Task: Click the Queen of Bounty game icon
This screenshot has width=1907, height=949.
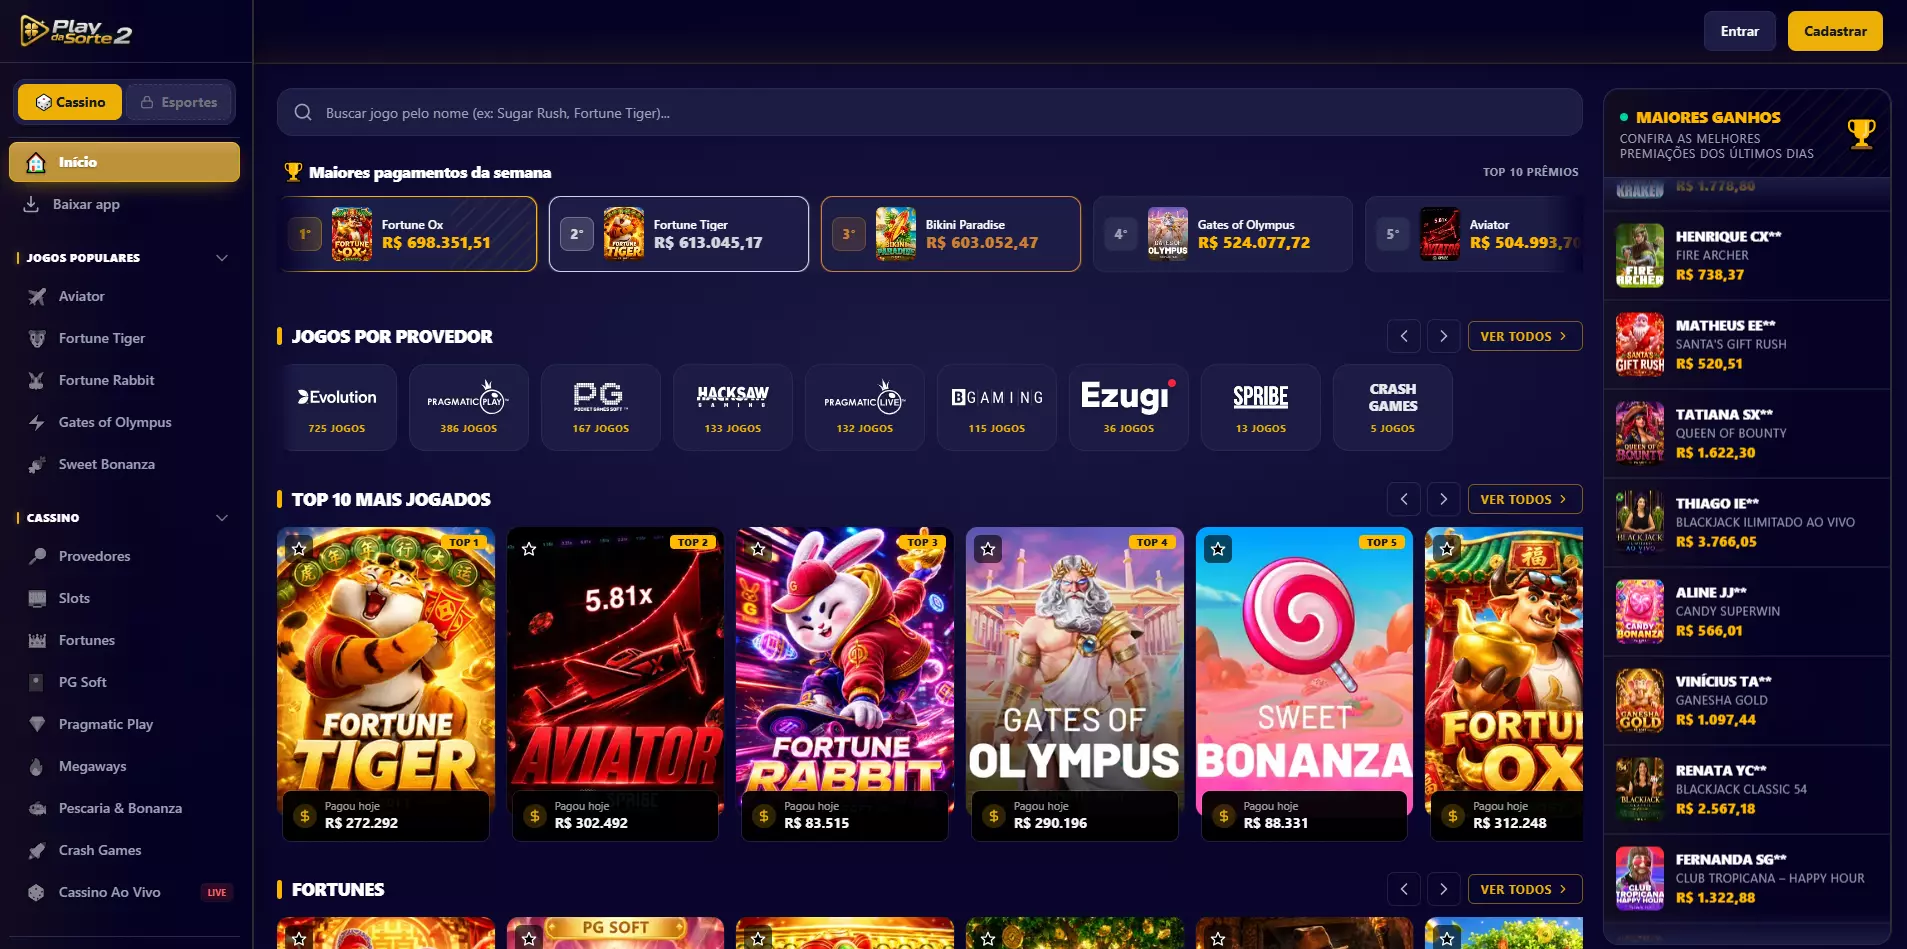Action: [1640, 434]
